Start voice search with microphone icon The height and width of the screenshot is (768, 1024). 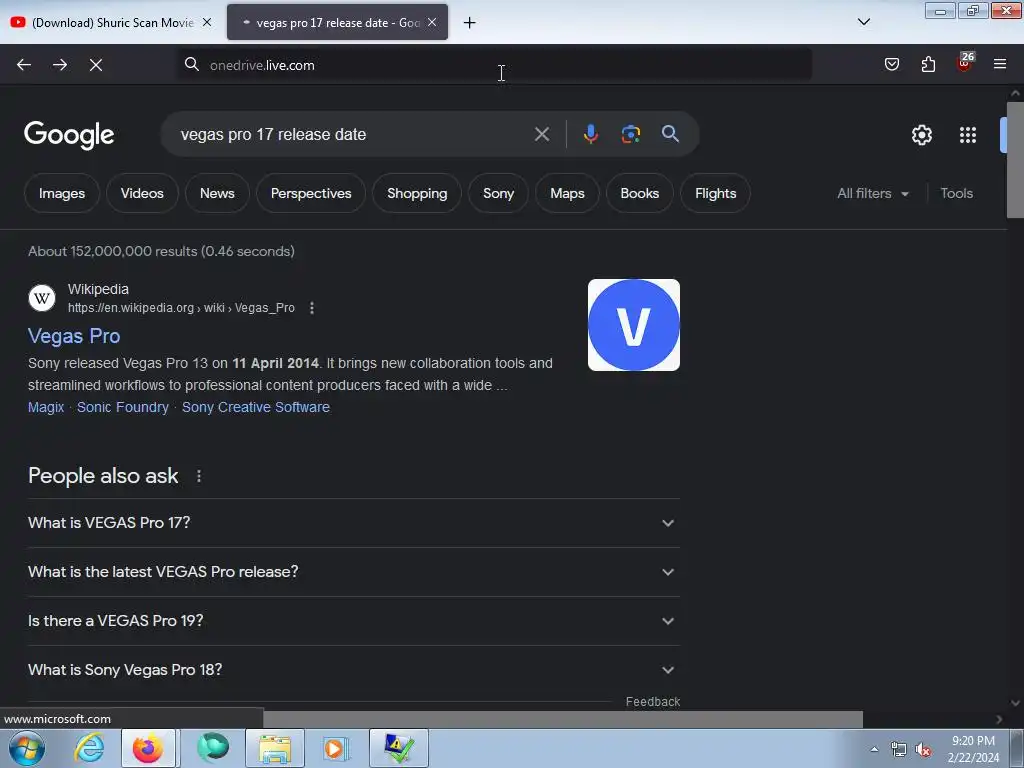590,134
